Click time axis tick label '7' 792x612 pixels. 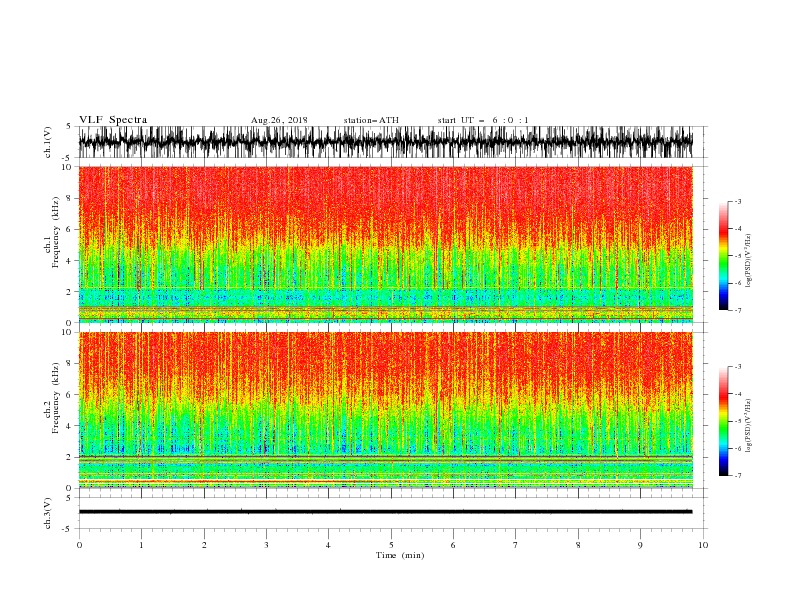[x=516, y=545]
